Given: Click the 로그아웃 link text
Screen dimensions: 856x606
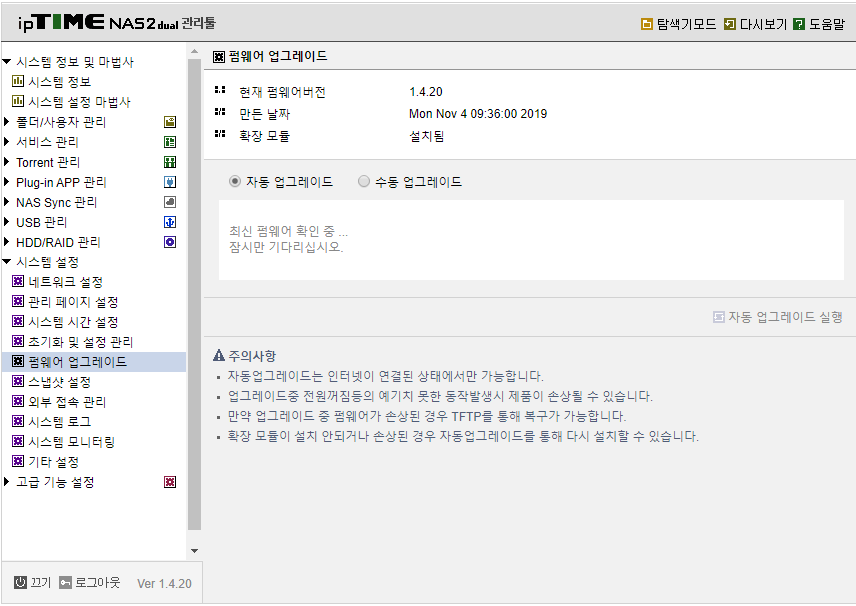Looking at the screenshot, I should click(98, 583).
